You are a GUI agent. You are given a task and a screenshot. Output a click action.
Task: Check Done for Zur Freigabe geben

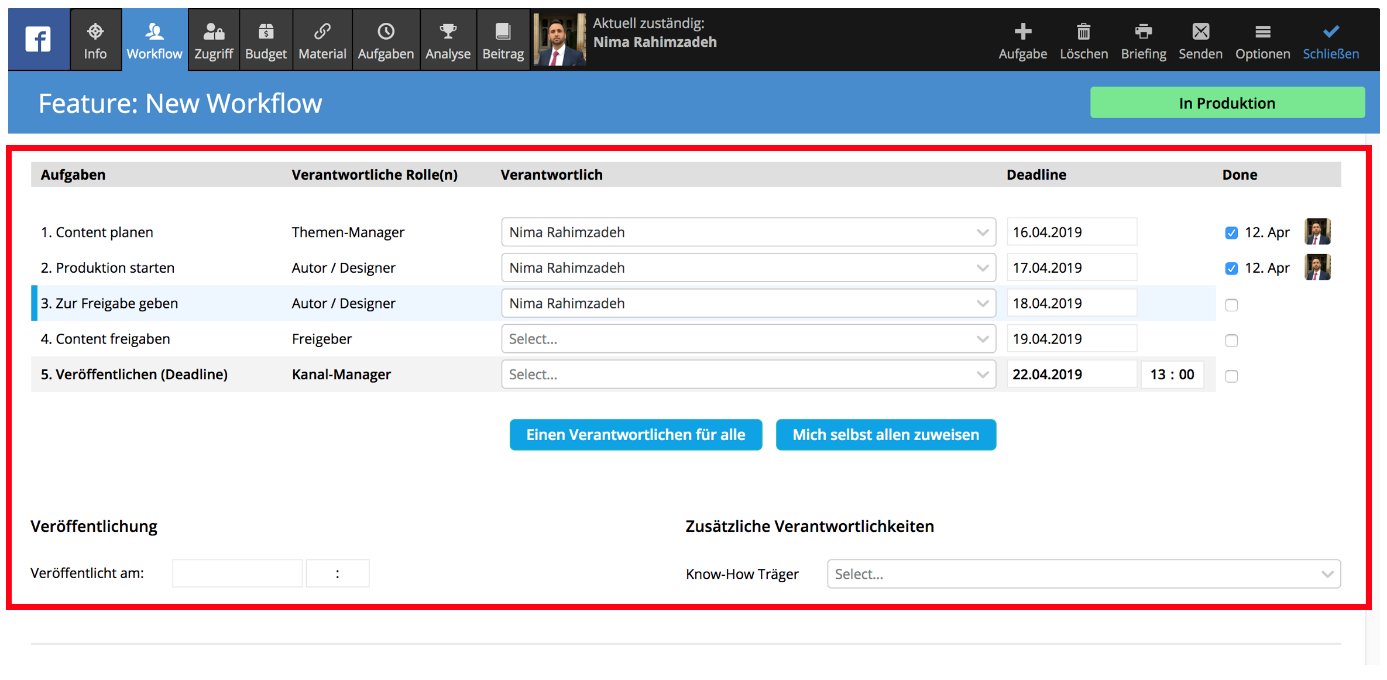1231,305
